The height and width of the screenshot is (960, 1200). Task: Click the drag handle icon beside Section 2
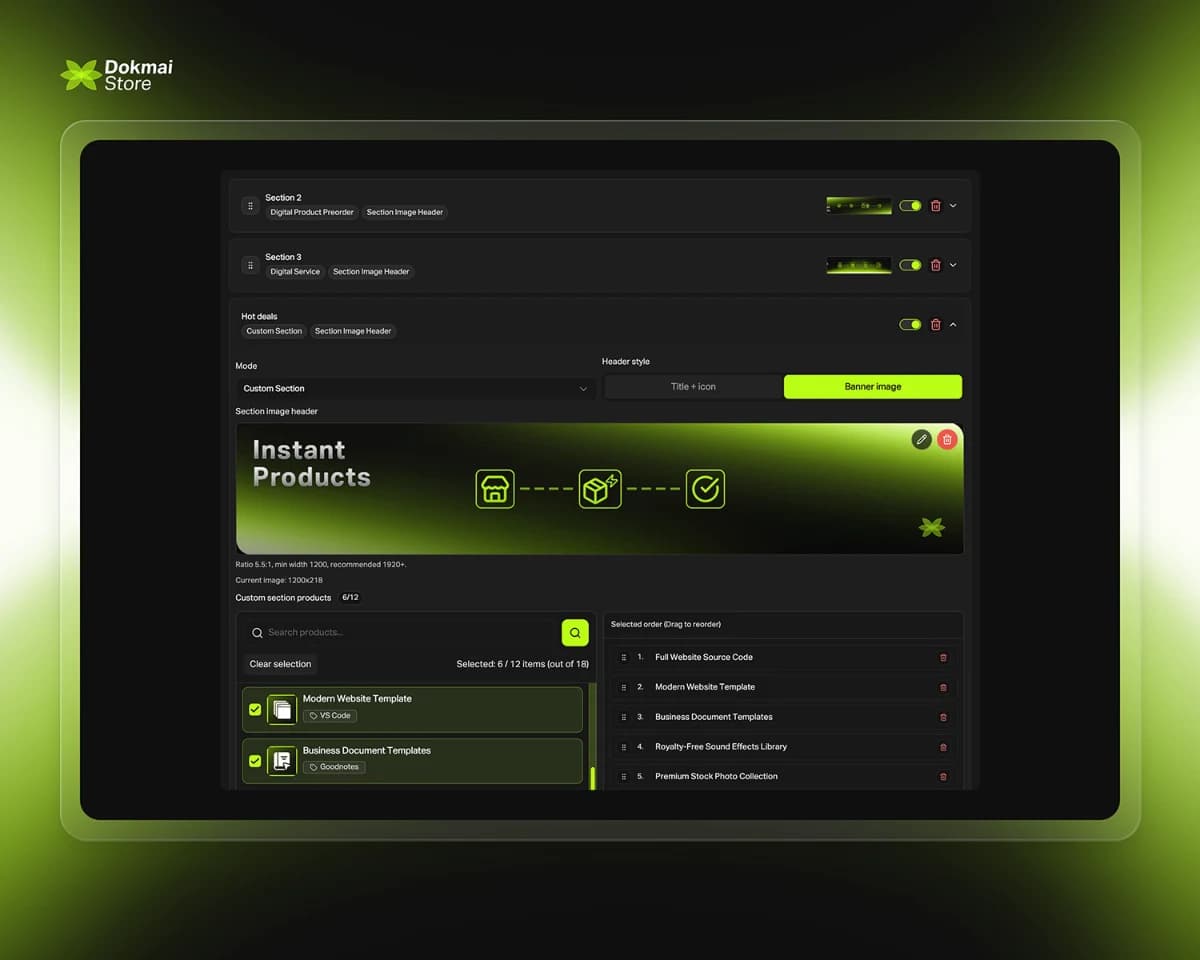(249, 205)
